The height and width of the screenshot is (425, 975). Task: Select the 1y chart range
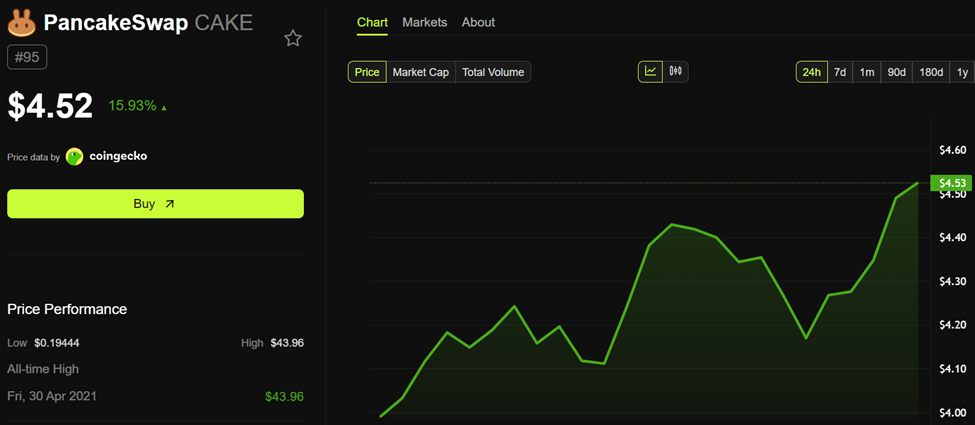(x=962, y=72)
